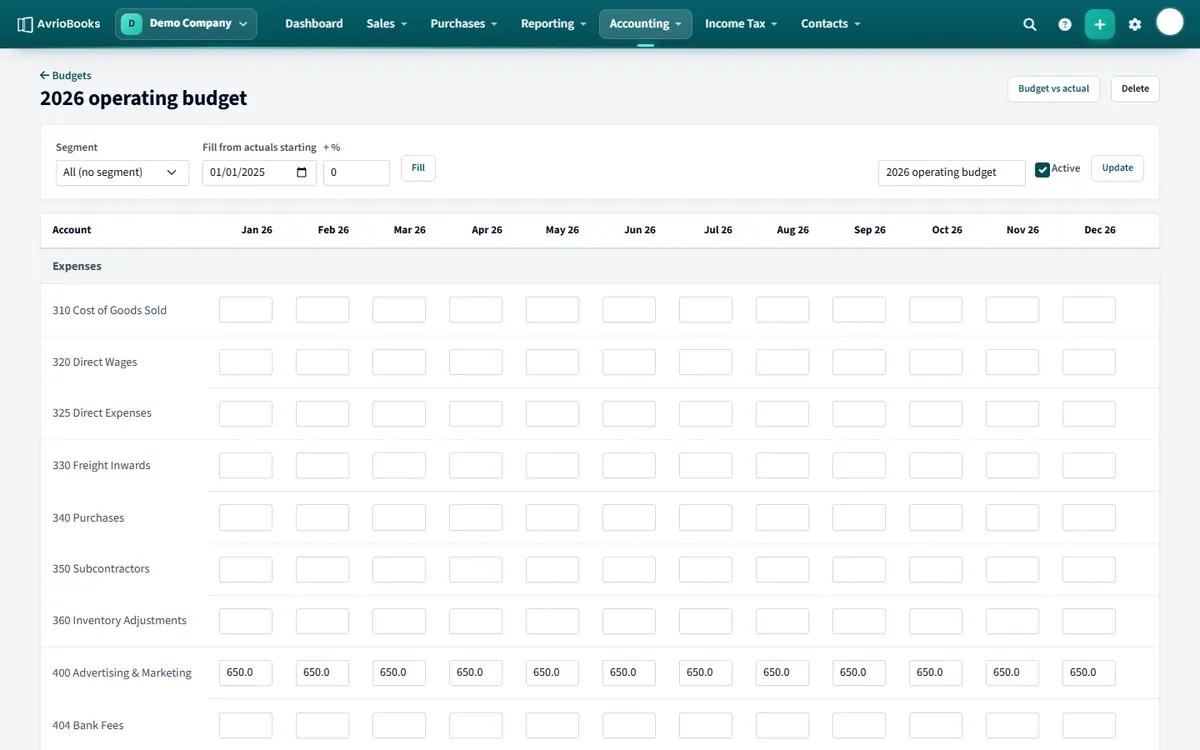This screenshot has width=1200, height=750.
Task: Click the "Account" column header
Action: [x=72, y=230]
